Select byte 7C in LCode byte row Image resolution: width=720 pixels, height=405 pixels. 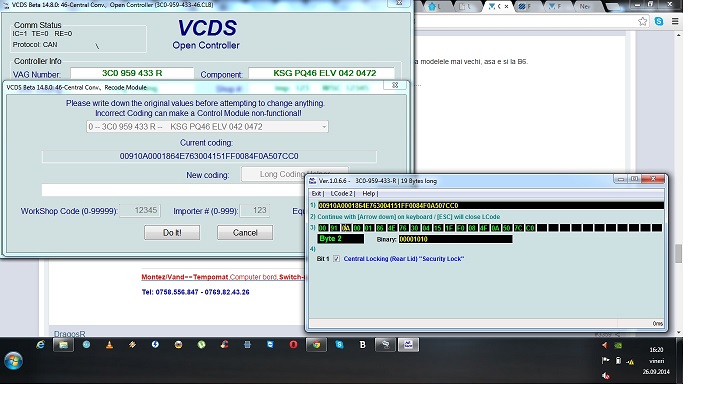coord(518,228)
